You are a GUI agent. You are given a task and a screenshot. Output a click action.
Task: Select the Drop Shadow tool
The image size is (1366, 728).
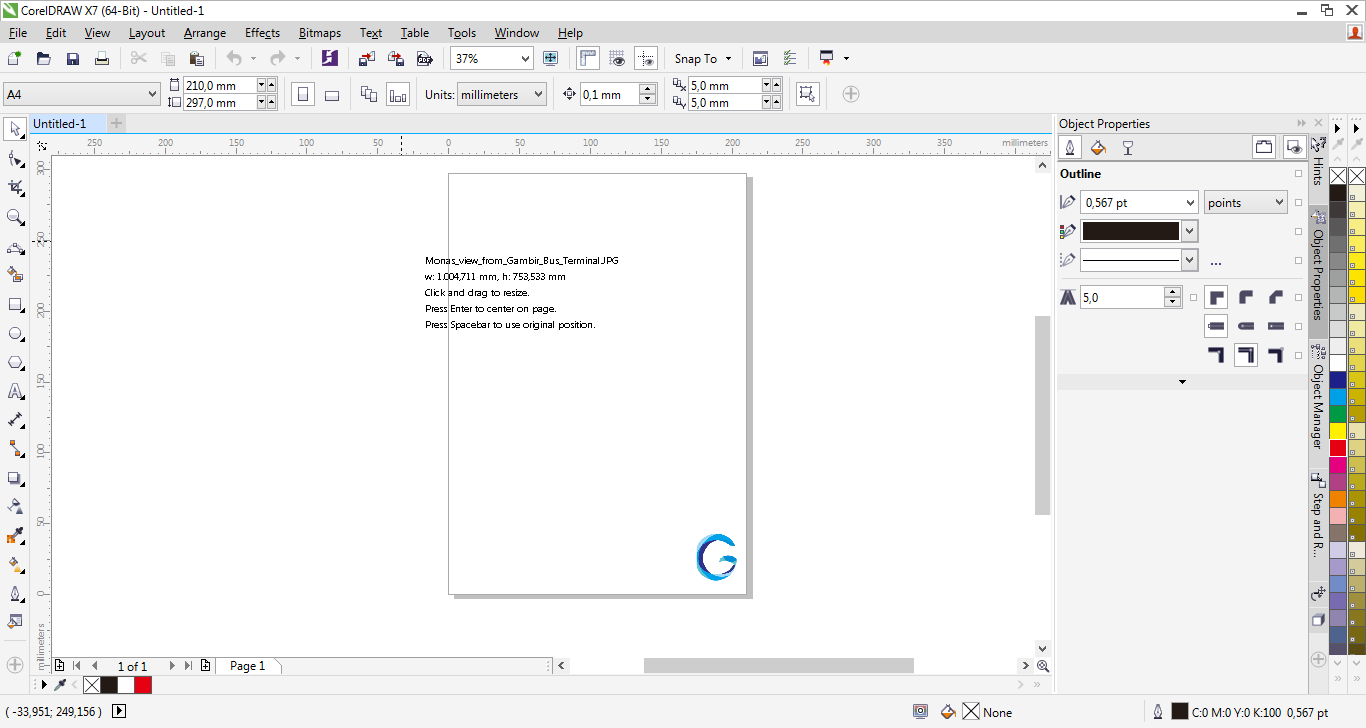(15, 479)
